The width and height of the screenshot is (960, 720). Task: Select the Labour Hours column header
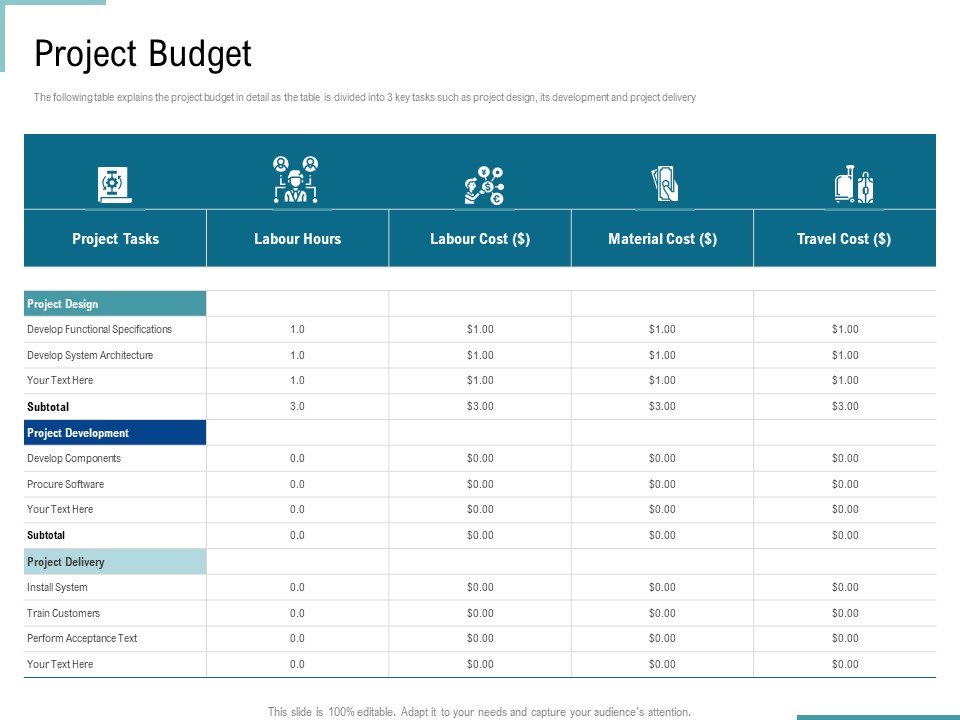pos(298,239)
